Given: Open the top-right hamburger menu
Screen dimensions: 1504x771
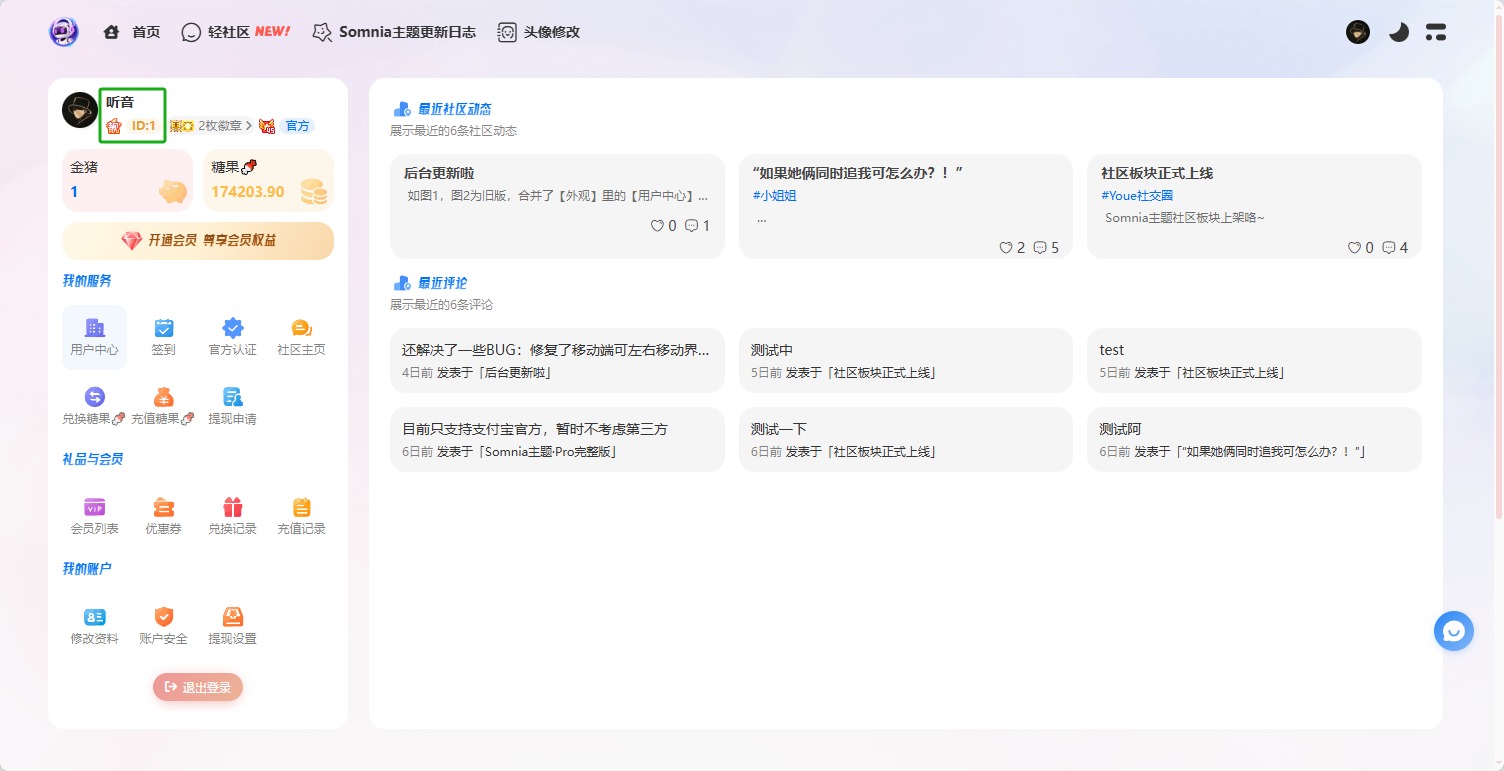Looking at the screenshot, I should click(1436, 32).
